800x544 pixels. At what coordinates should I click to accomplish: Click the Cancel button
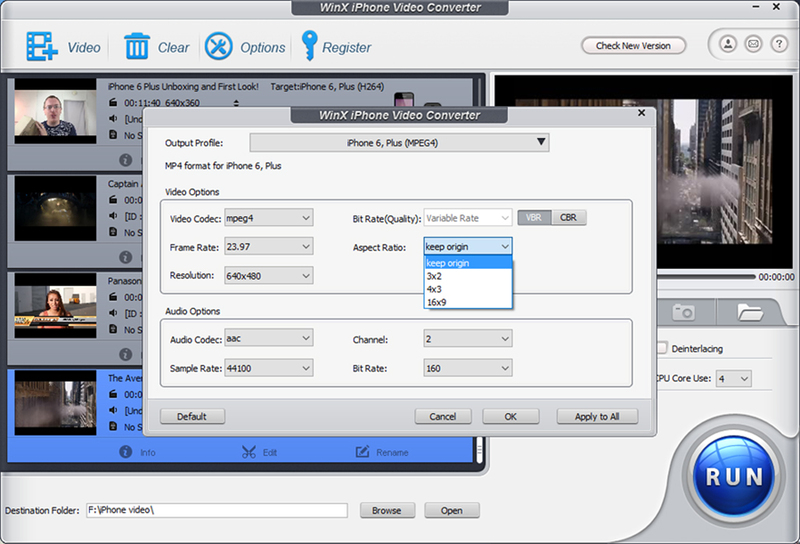[442, 416]
